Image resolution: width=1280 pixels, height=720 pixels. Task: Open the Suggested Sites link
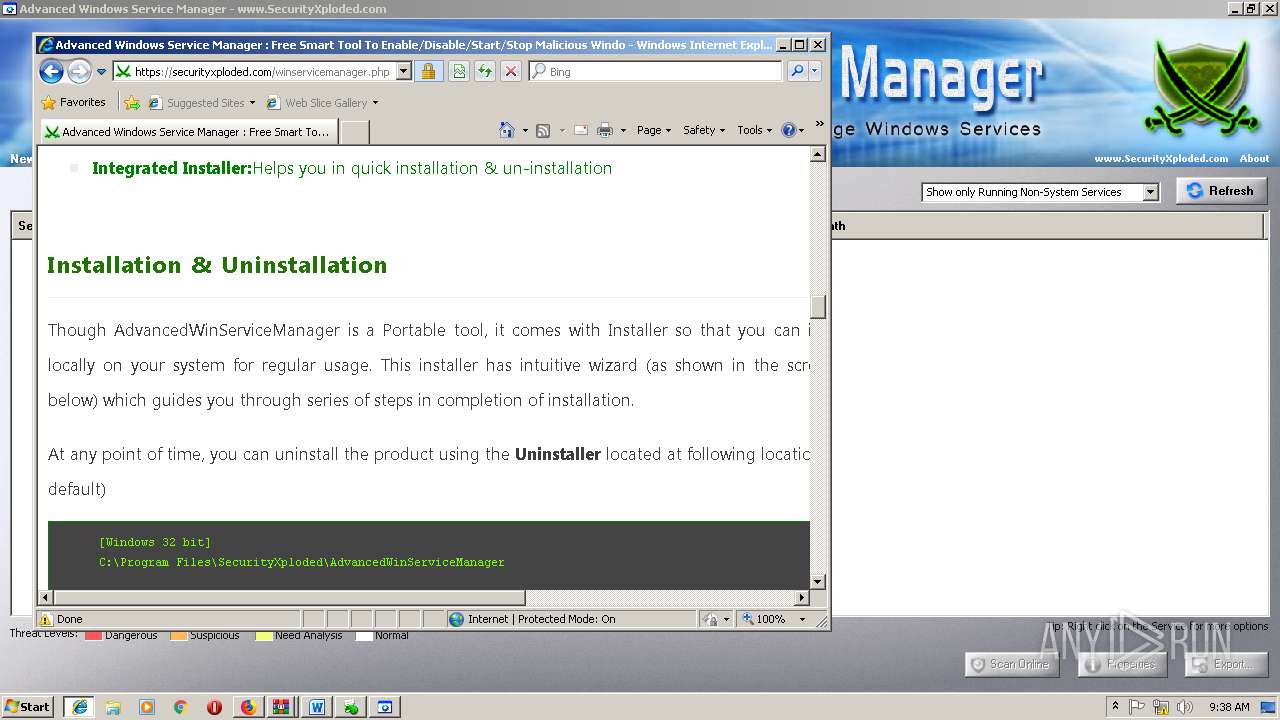[x=201, y=102]
